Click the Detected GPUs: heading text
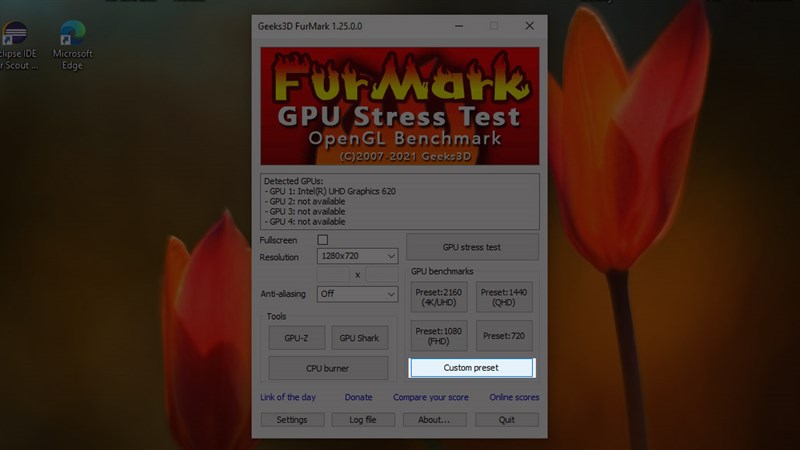 [293, 181]
